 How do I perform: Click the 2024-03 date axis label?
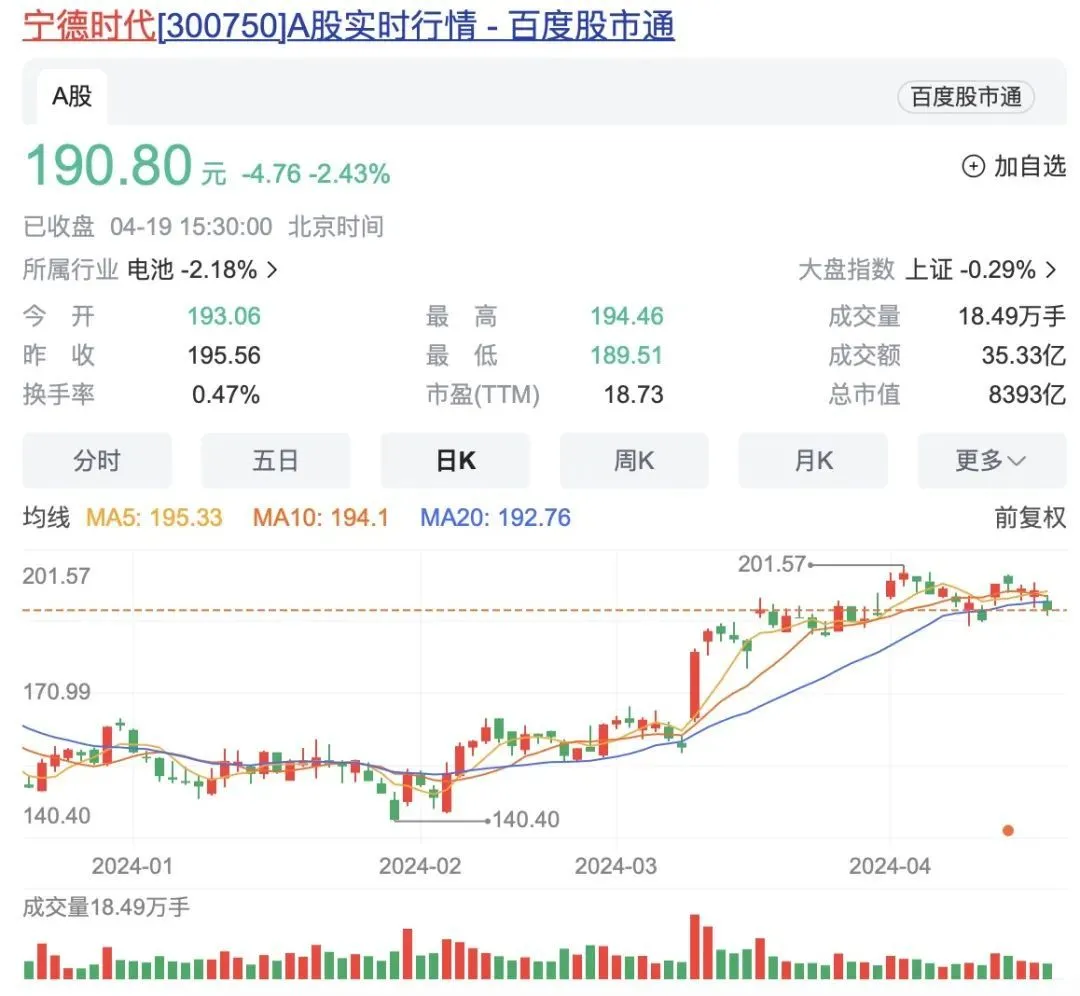coord(616,866)
